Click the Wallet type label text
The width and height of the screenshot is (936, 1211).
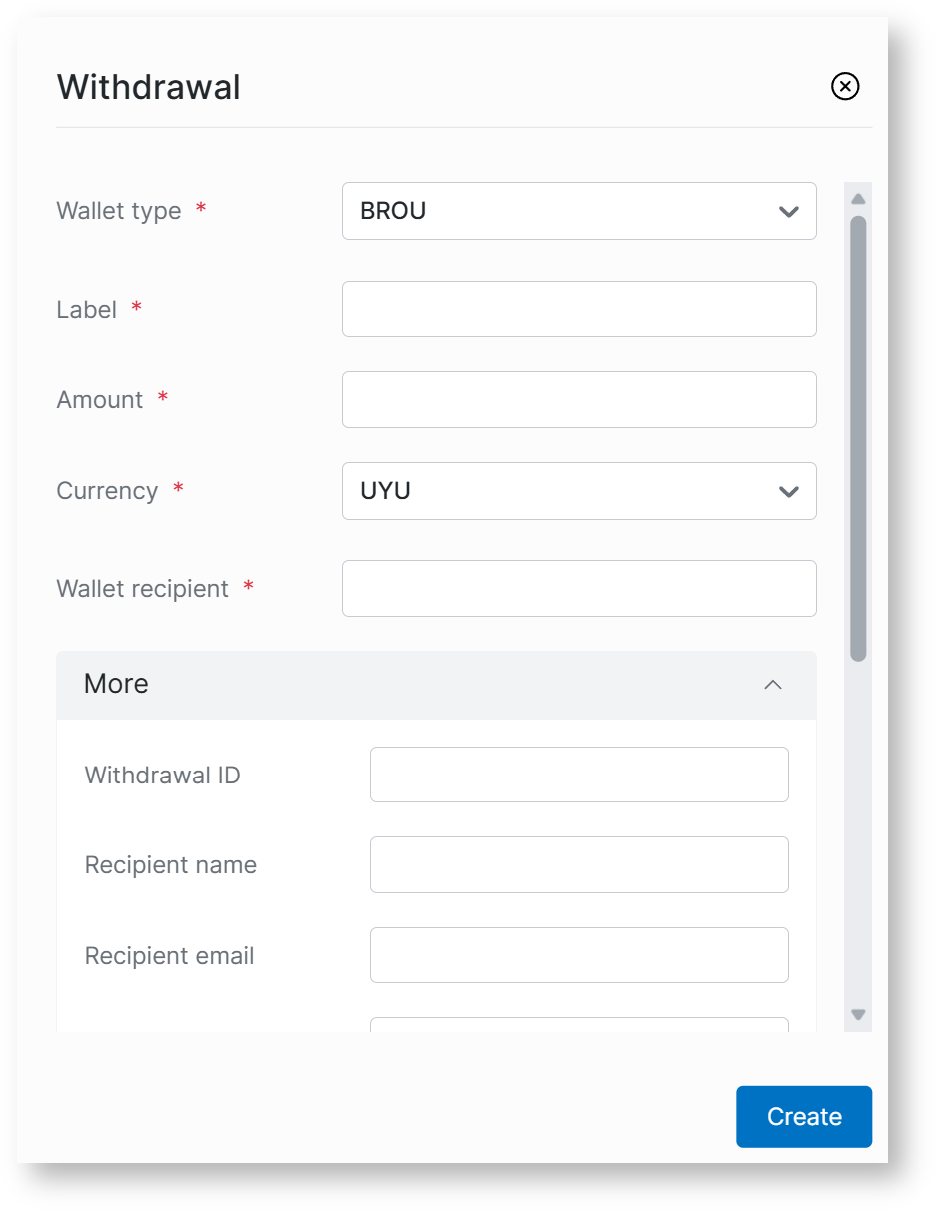pyautogui.click(x=119, y=211)
